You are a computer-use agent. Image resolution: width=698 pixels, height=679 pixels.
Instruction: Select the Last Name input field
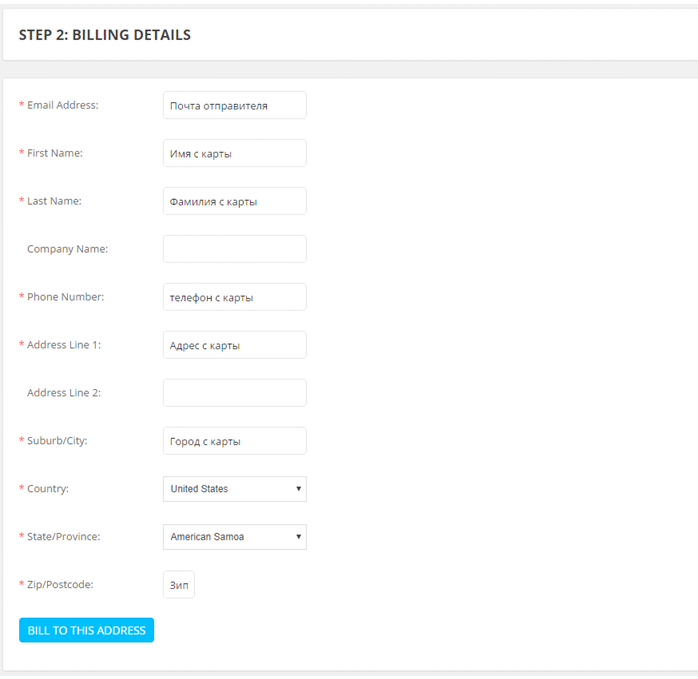pyautogui.click(x=234, y=201)
